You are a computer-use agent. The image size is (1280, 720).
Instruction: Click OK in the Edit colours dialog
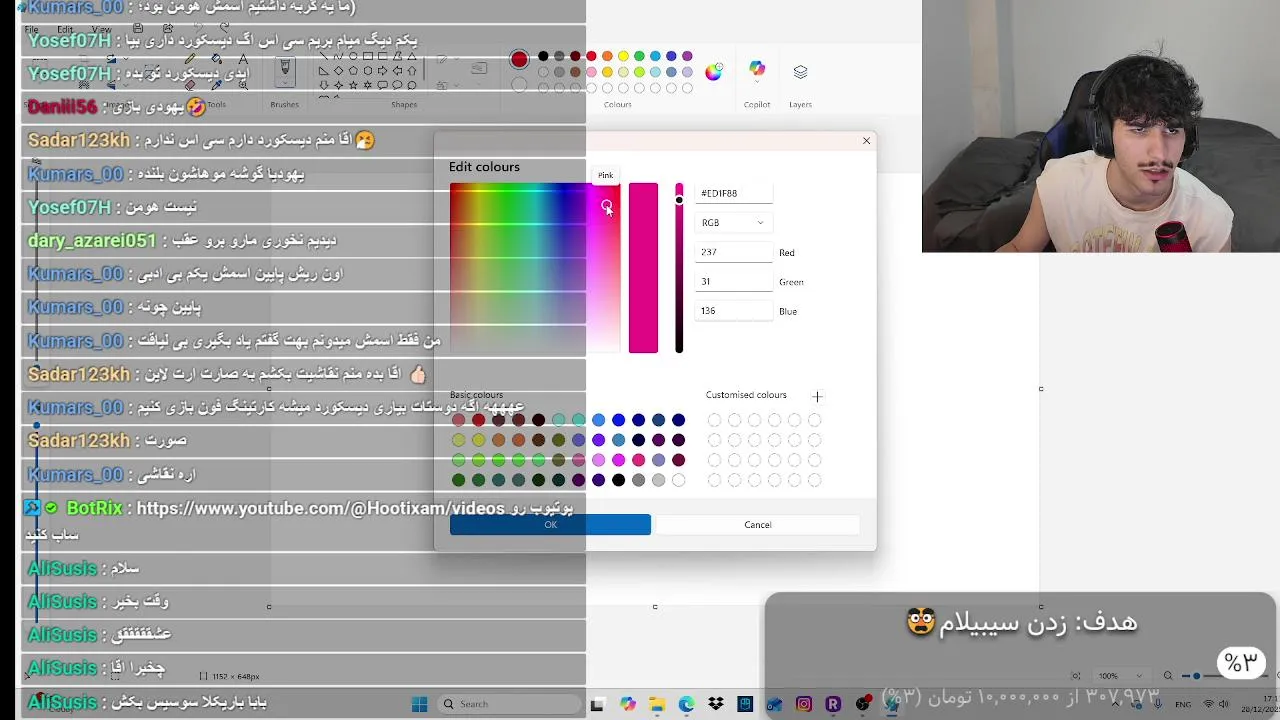[550, 525]
